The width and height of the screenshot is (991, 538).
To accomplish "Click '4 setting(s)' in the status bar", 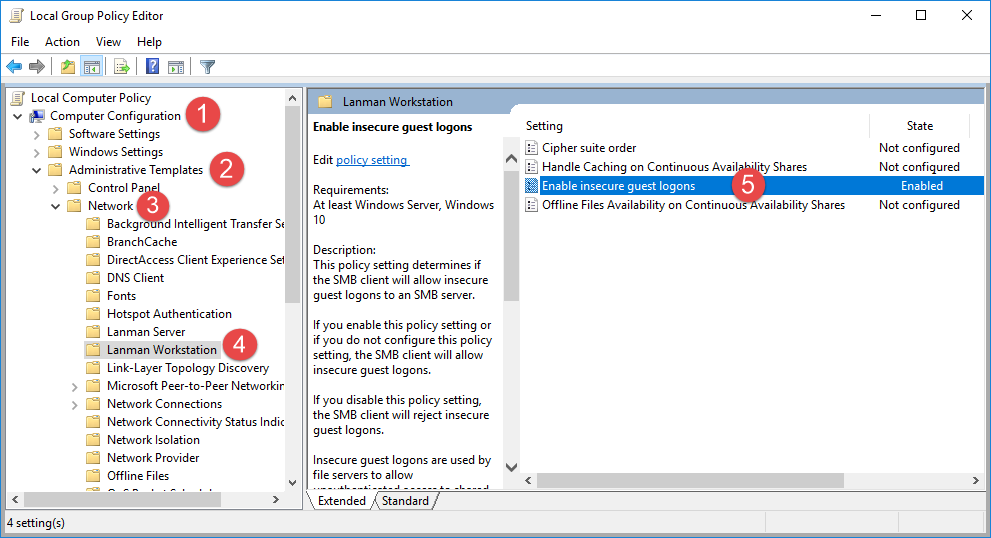I will [36, 523].
